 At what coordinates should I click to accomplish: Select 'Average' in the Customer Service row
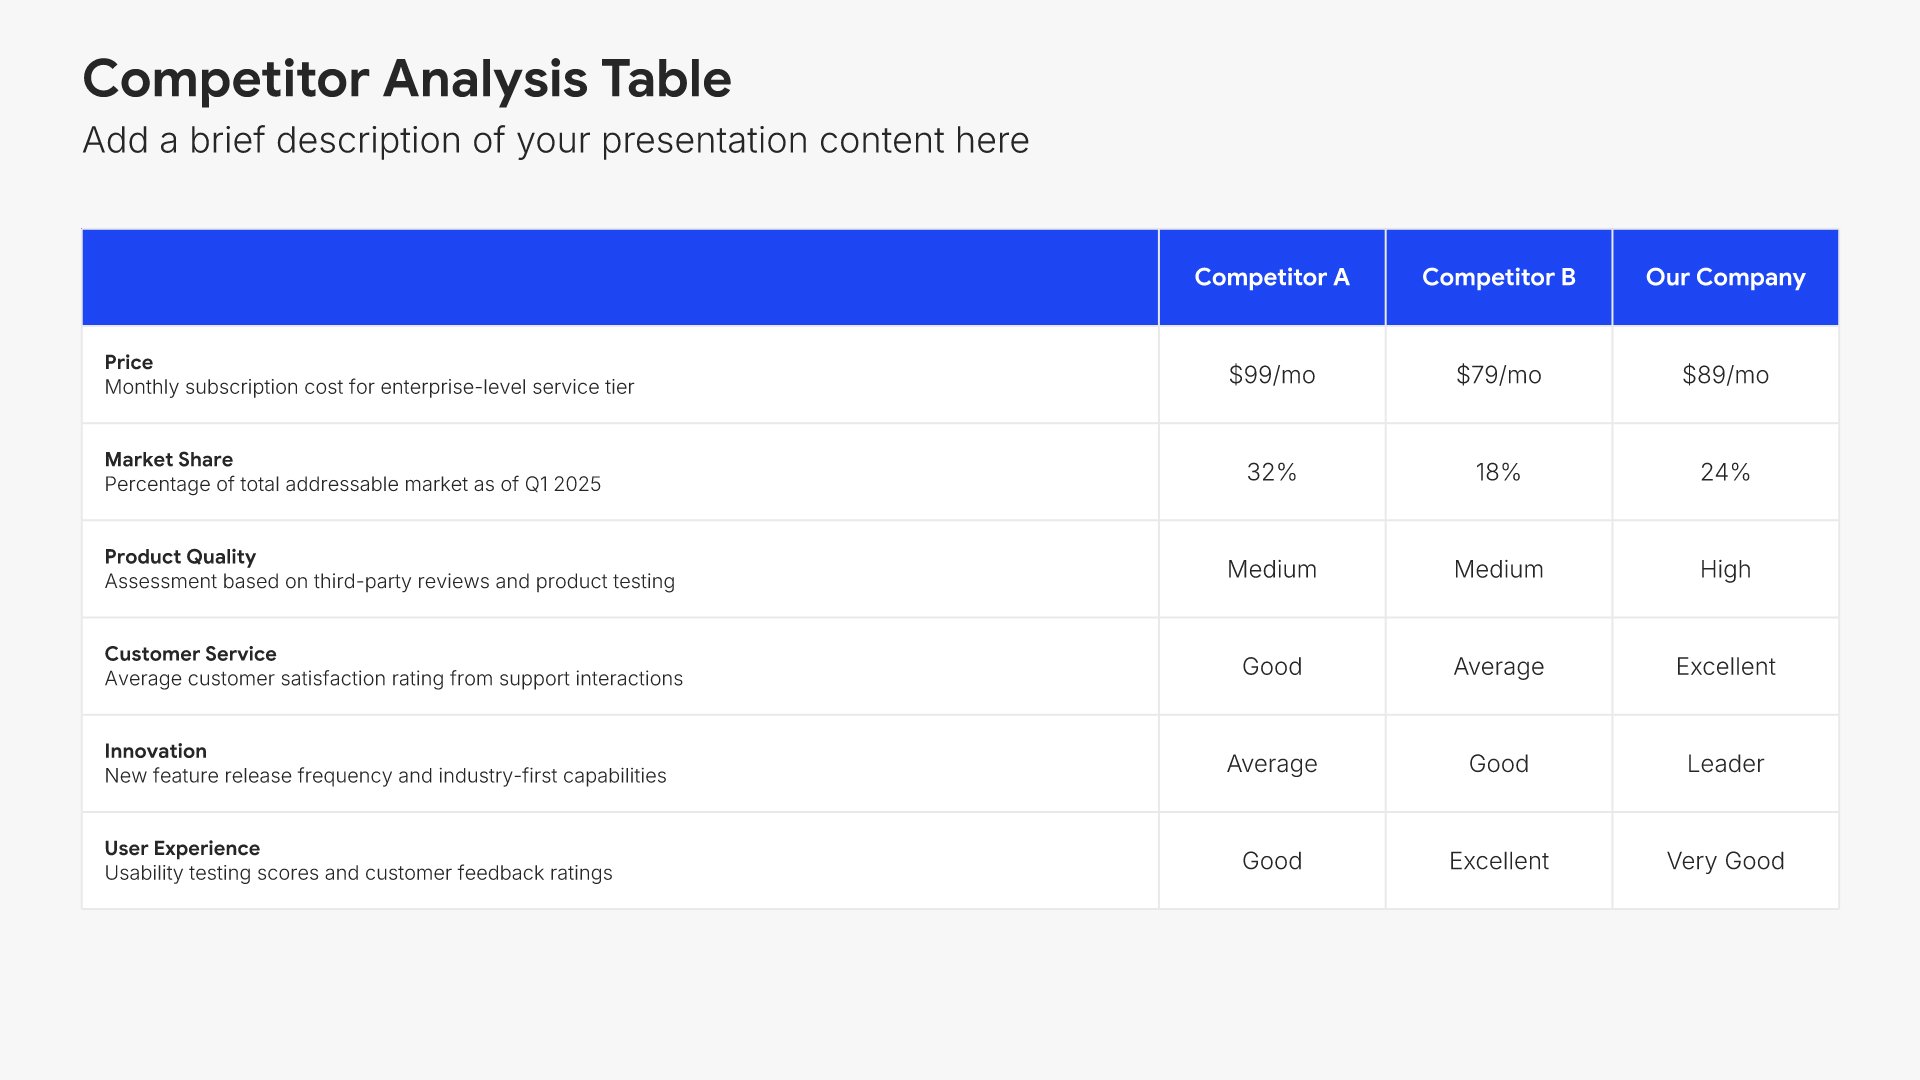click(x=1499, y=666)
